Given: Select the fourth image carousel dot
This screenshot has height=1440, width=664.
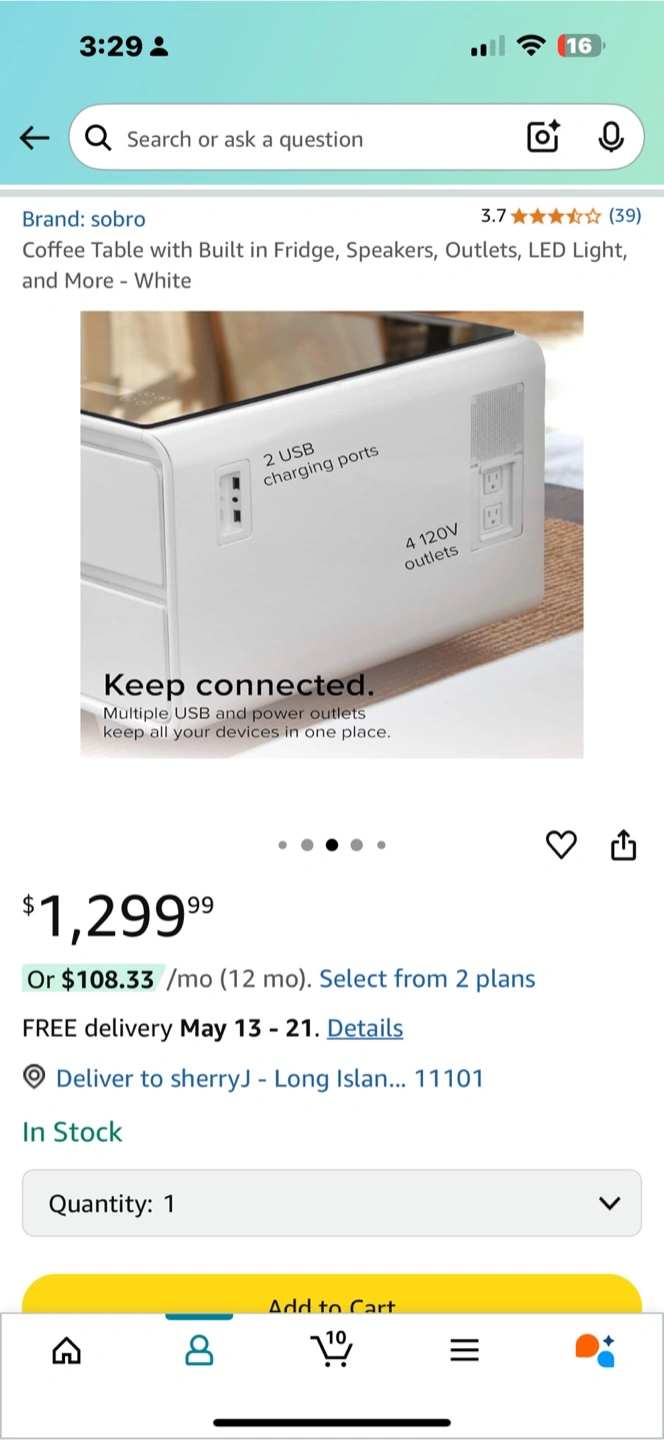Looking at the screenshot, I should pos(356,845).
